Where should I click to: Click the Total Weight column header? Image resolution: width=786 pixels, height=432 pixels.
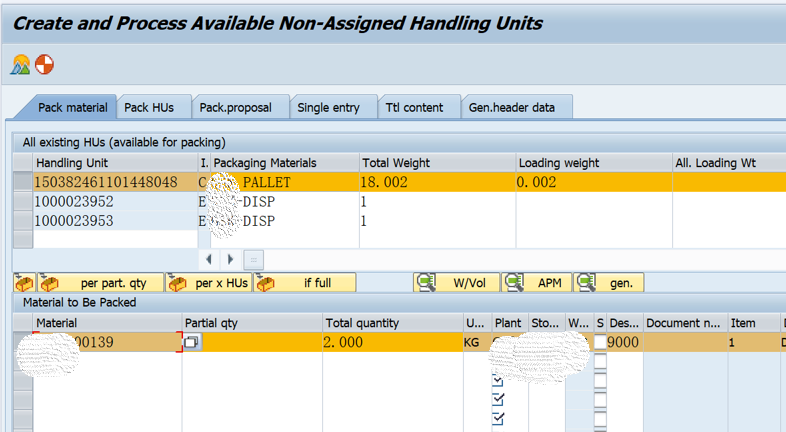(438, 163)
